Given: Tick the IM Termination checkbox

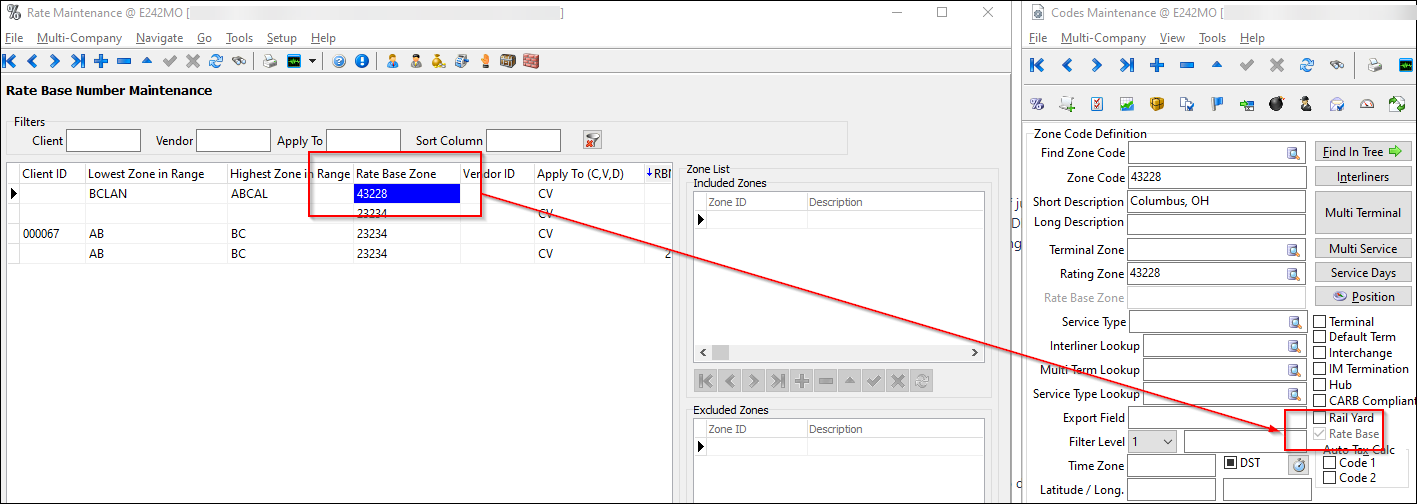Looking at the screenshot, I should (1319, 369).
